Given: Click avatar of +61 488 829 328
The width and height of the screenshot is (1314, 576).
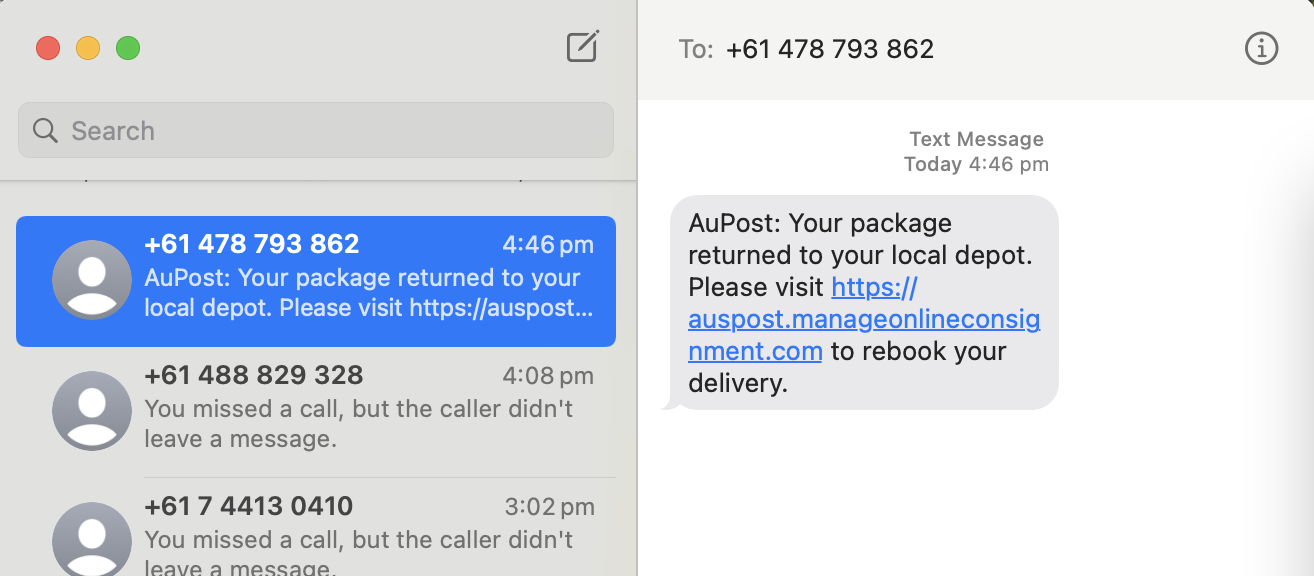Looking at the screenshot, I should point(91,411).
